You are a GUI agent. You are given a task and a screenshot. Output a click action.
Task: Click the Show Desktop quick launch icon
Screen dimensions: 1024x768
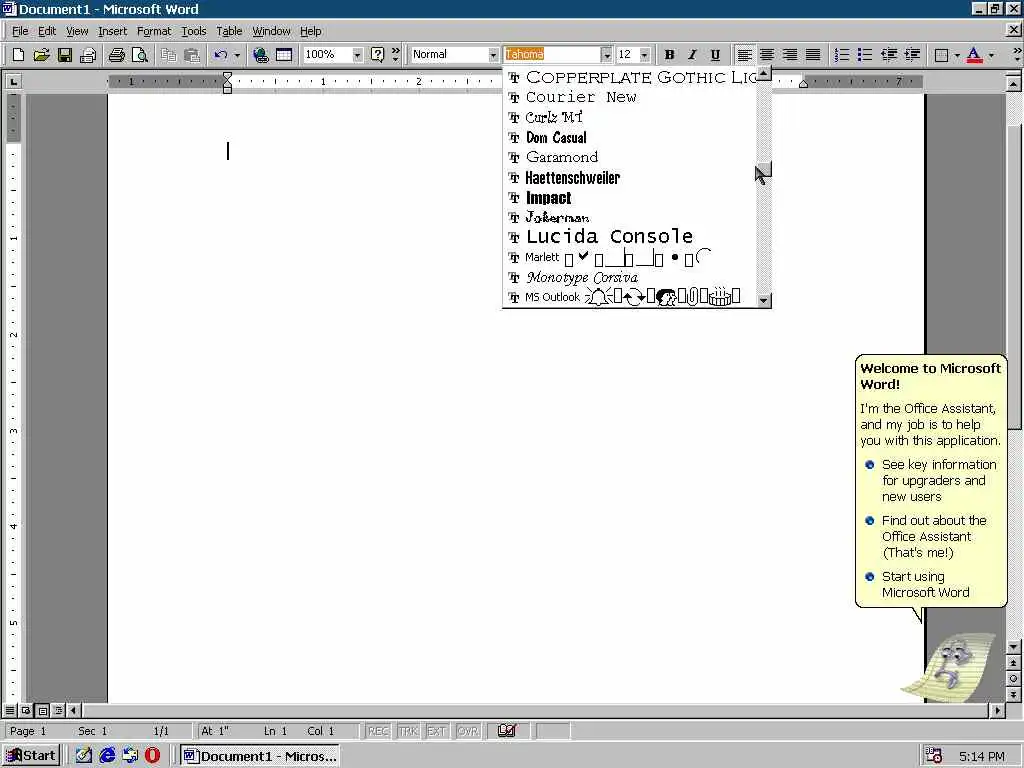(84, 756)
